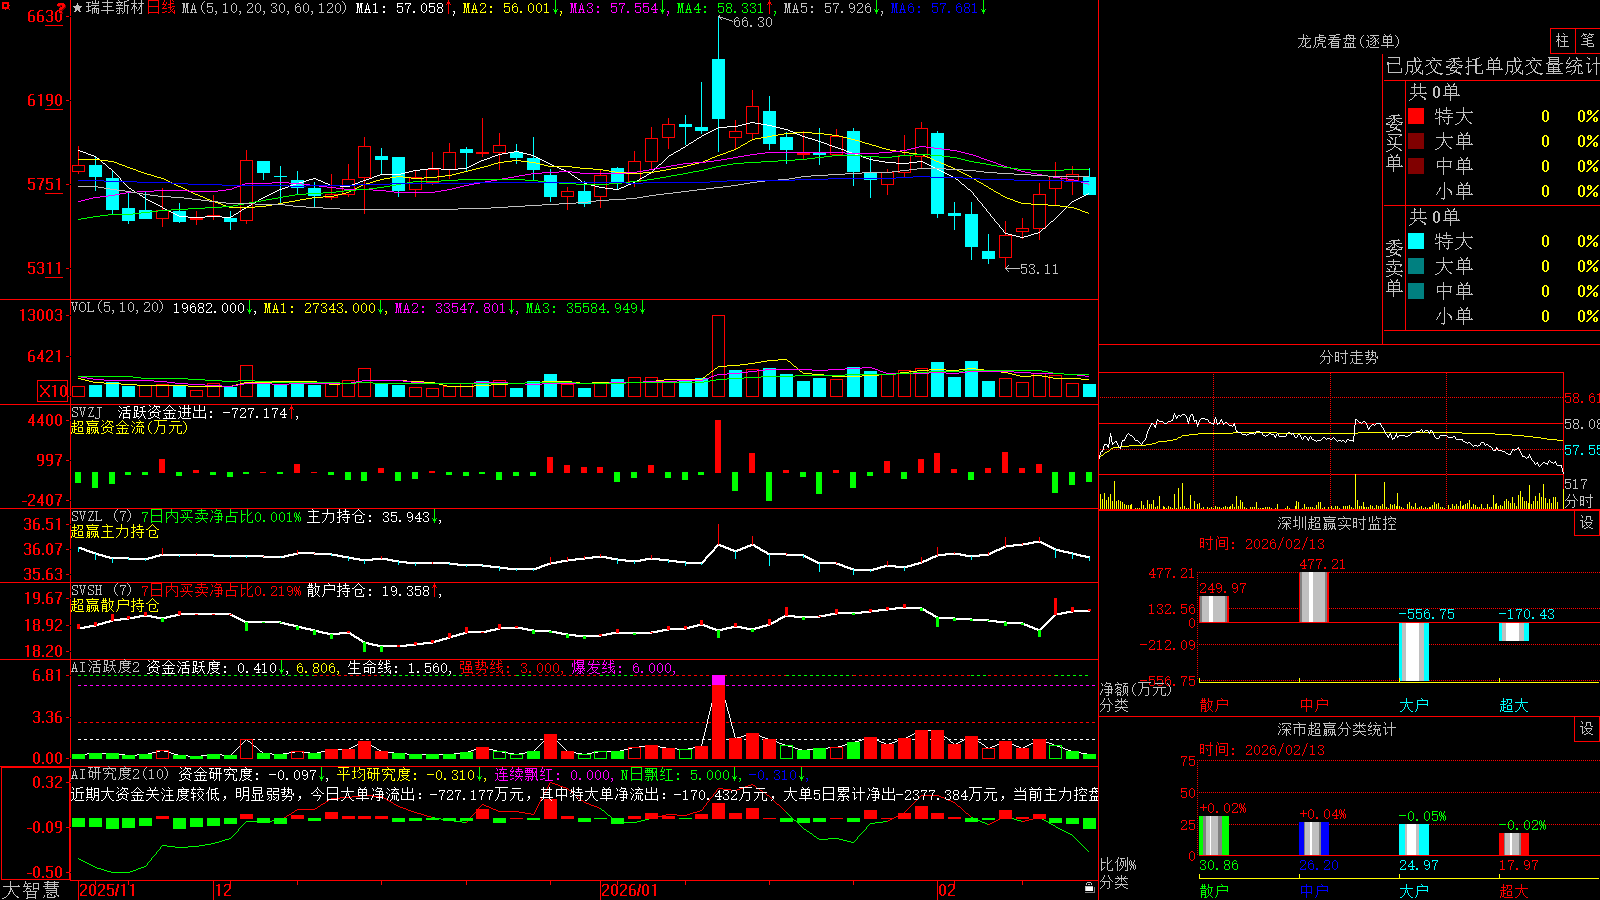Click the 30.86 散户 ratio value
Image resolution: width=1600 pixels, height=900 pixels.
tap(1219, 865)
